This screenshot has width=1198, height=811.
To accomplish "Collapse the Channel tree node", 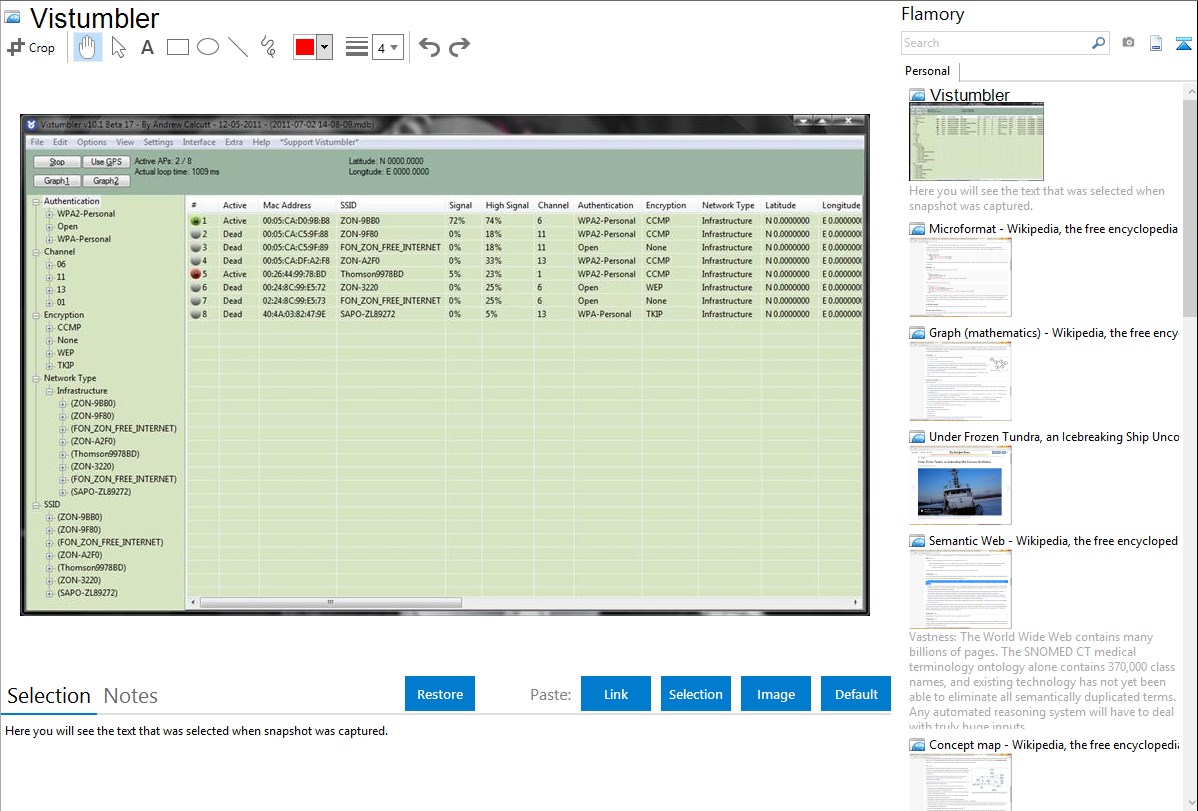I will (36, 251).
